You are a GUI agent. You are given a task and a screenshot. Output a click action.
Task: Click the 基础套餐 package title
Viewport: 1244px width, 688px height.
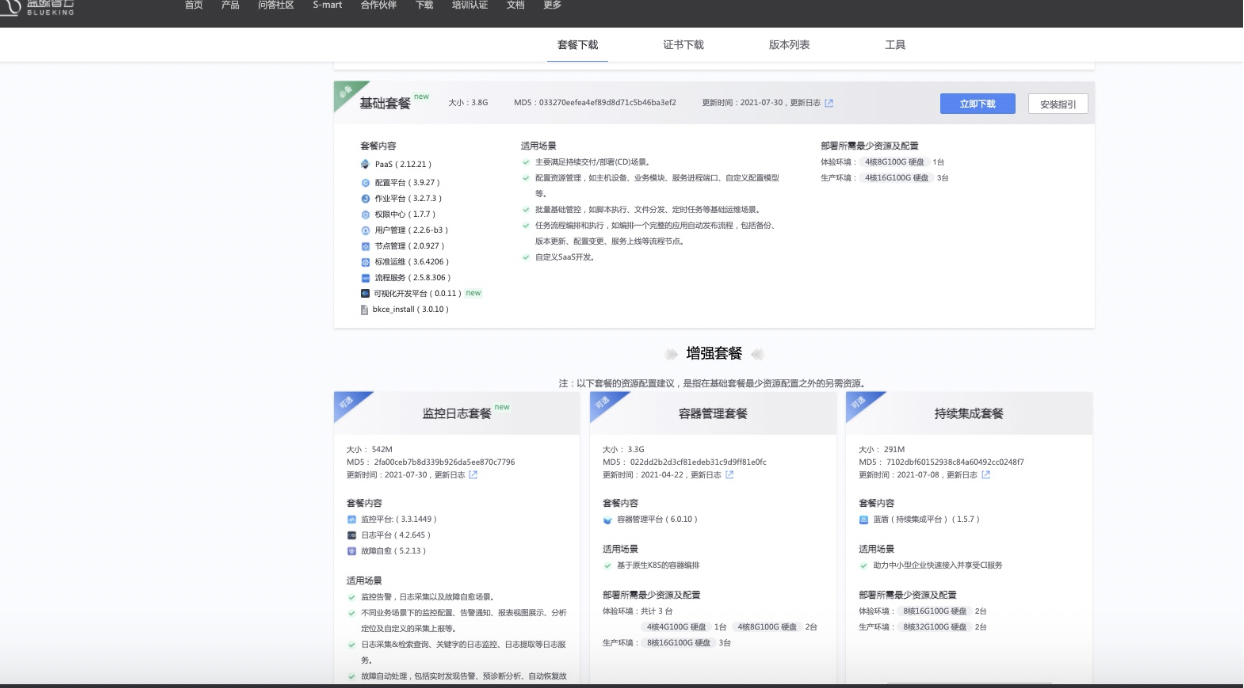click(385, 104)
